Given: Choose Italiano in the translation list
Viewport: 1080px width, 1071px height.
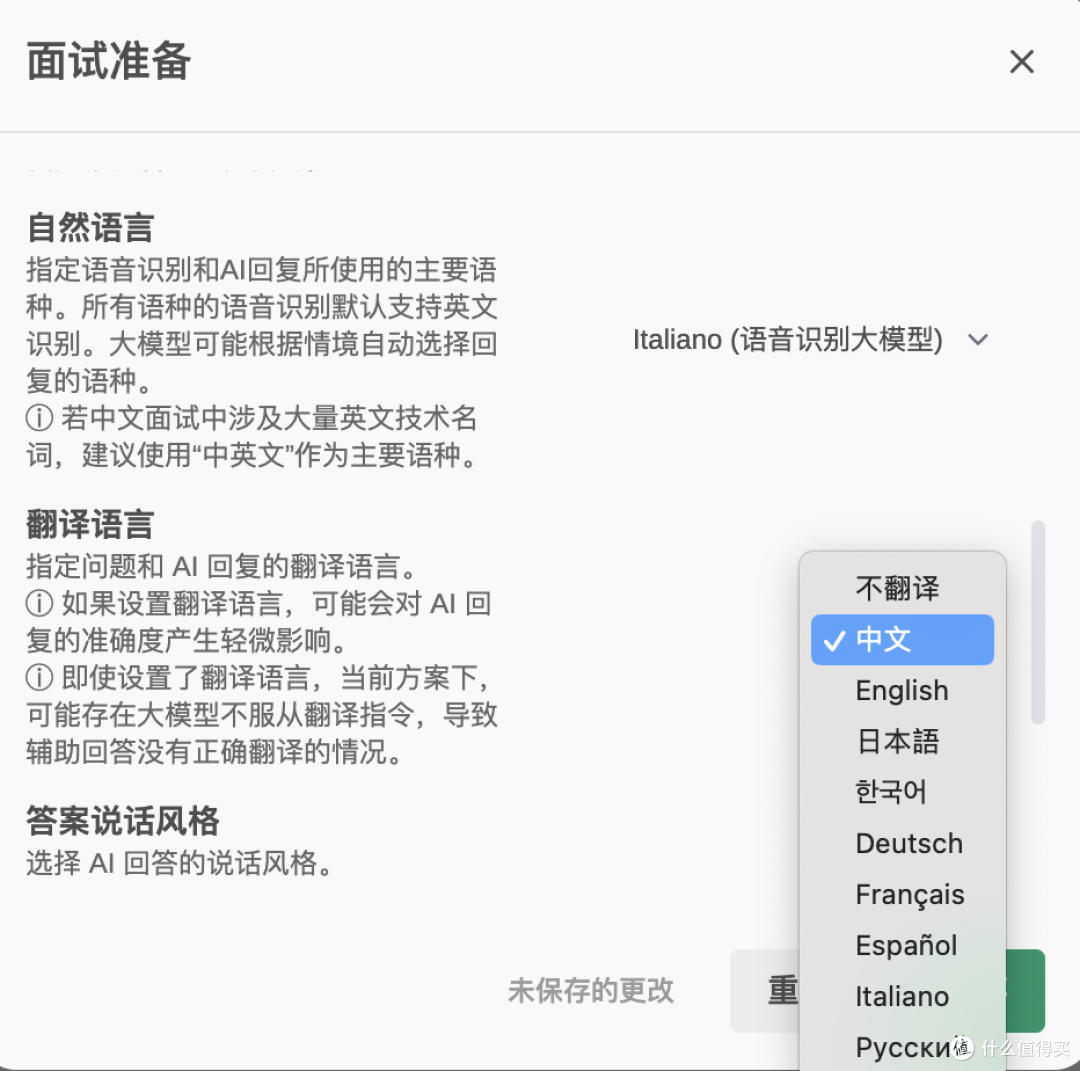Looking at the screenshot, I should tap(902, 997).
